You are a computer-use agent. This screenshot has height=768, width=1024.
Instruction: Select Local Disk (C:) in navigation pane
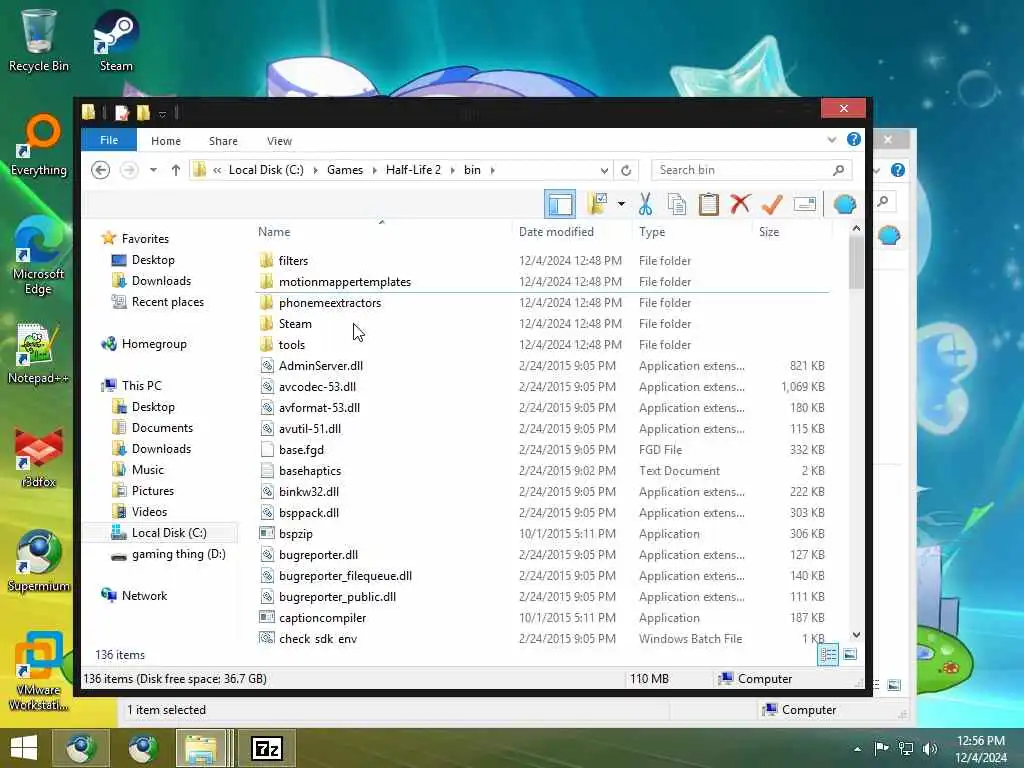pyautogui.click(x=168, y=533)
